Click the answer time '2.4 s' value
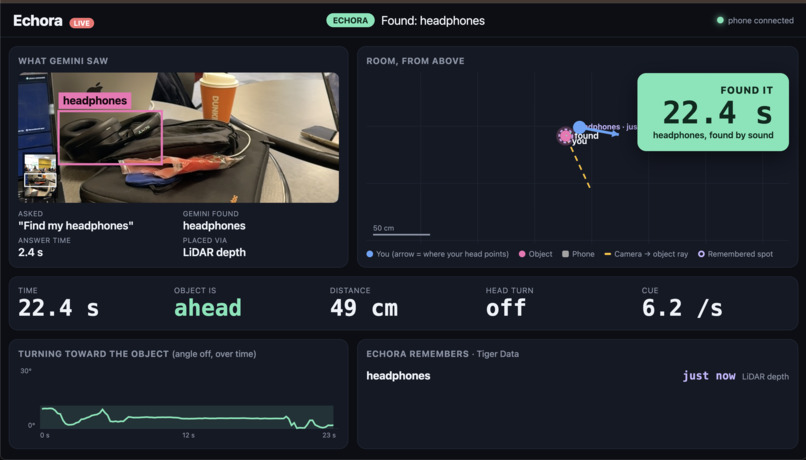 (30, 252)
